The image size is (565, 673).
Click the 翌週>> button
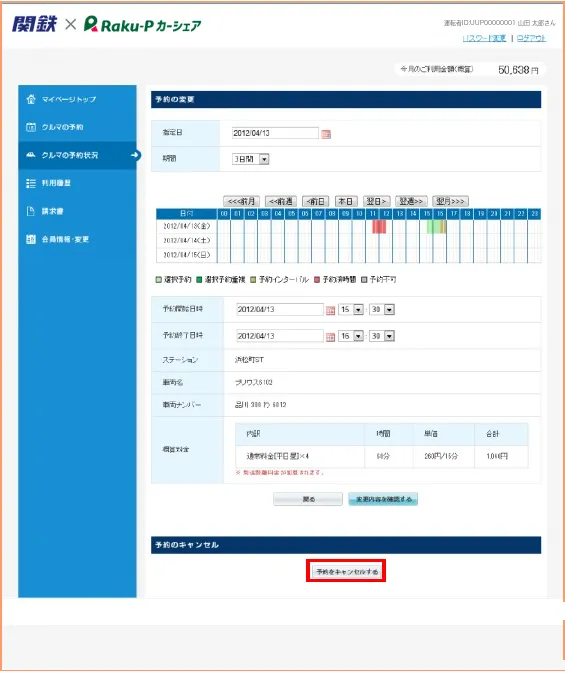(411, 201)
